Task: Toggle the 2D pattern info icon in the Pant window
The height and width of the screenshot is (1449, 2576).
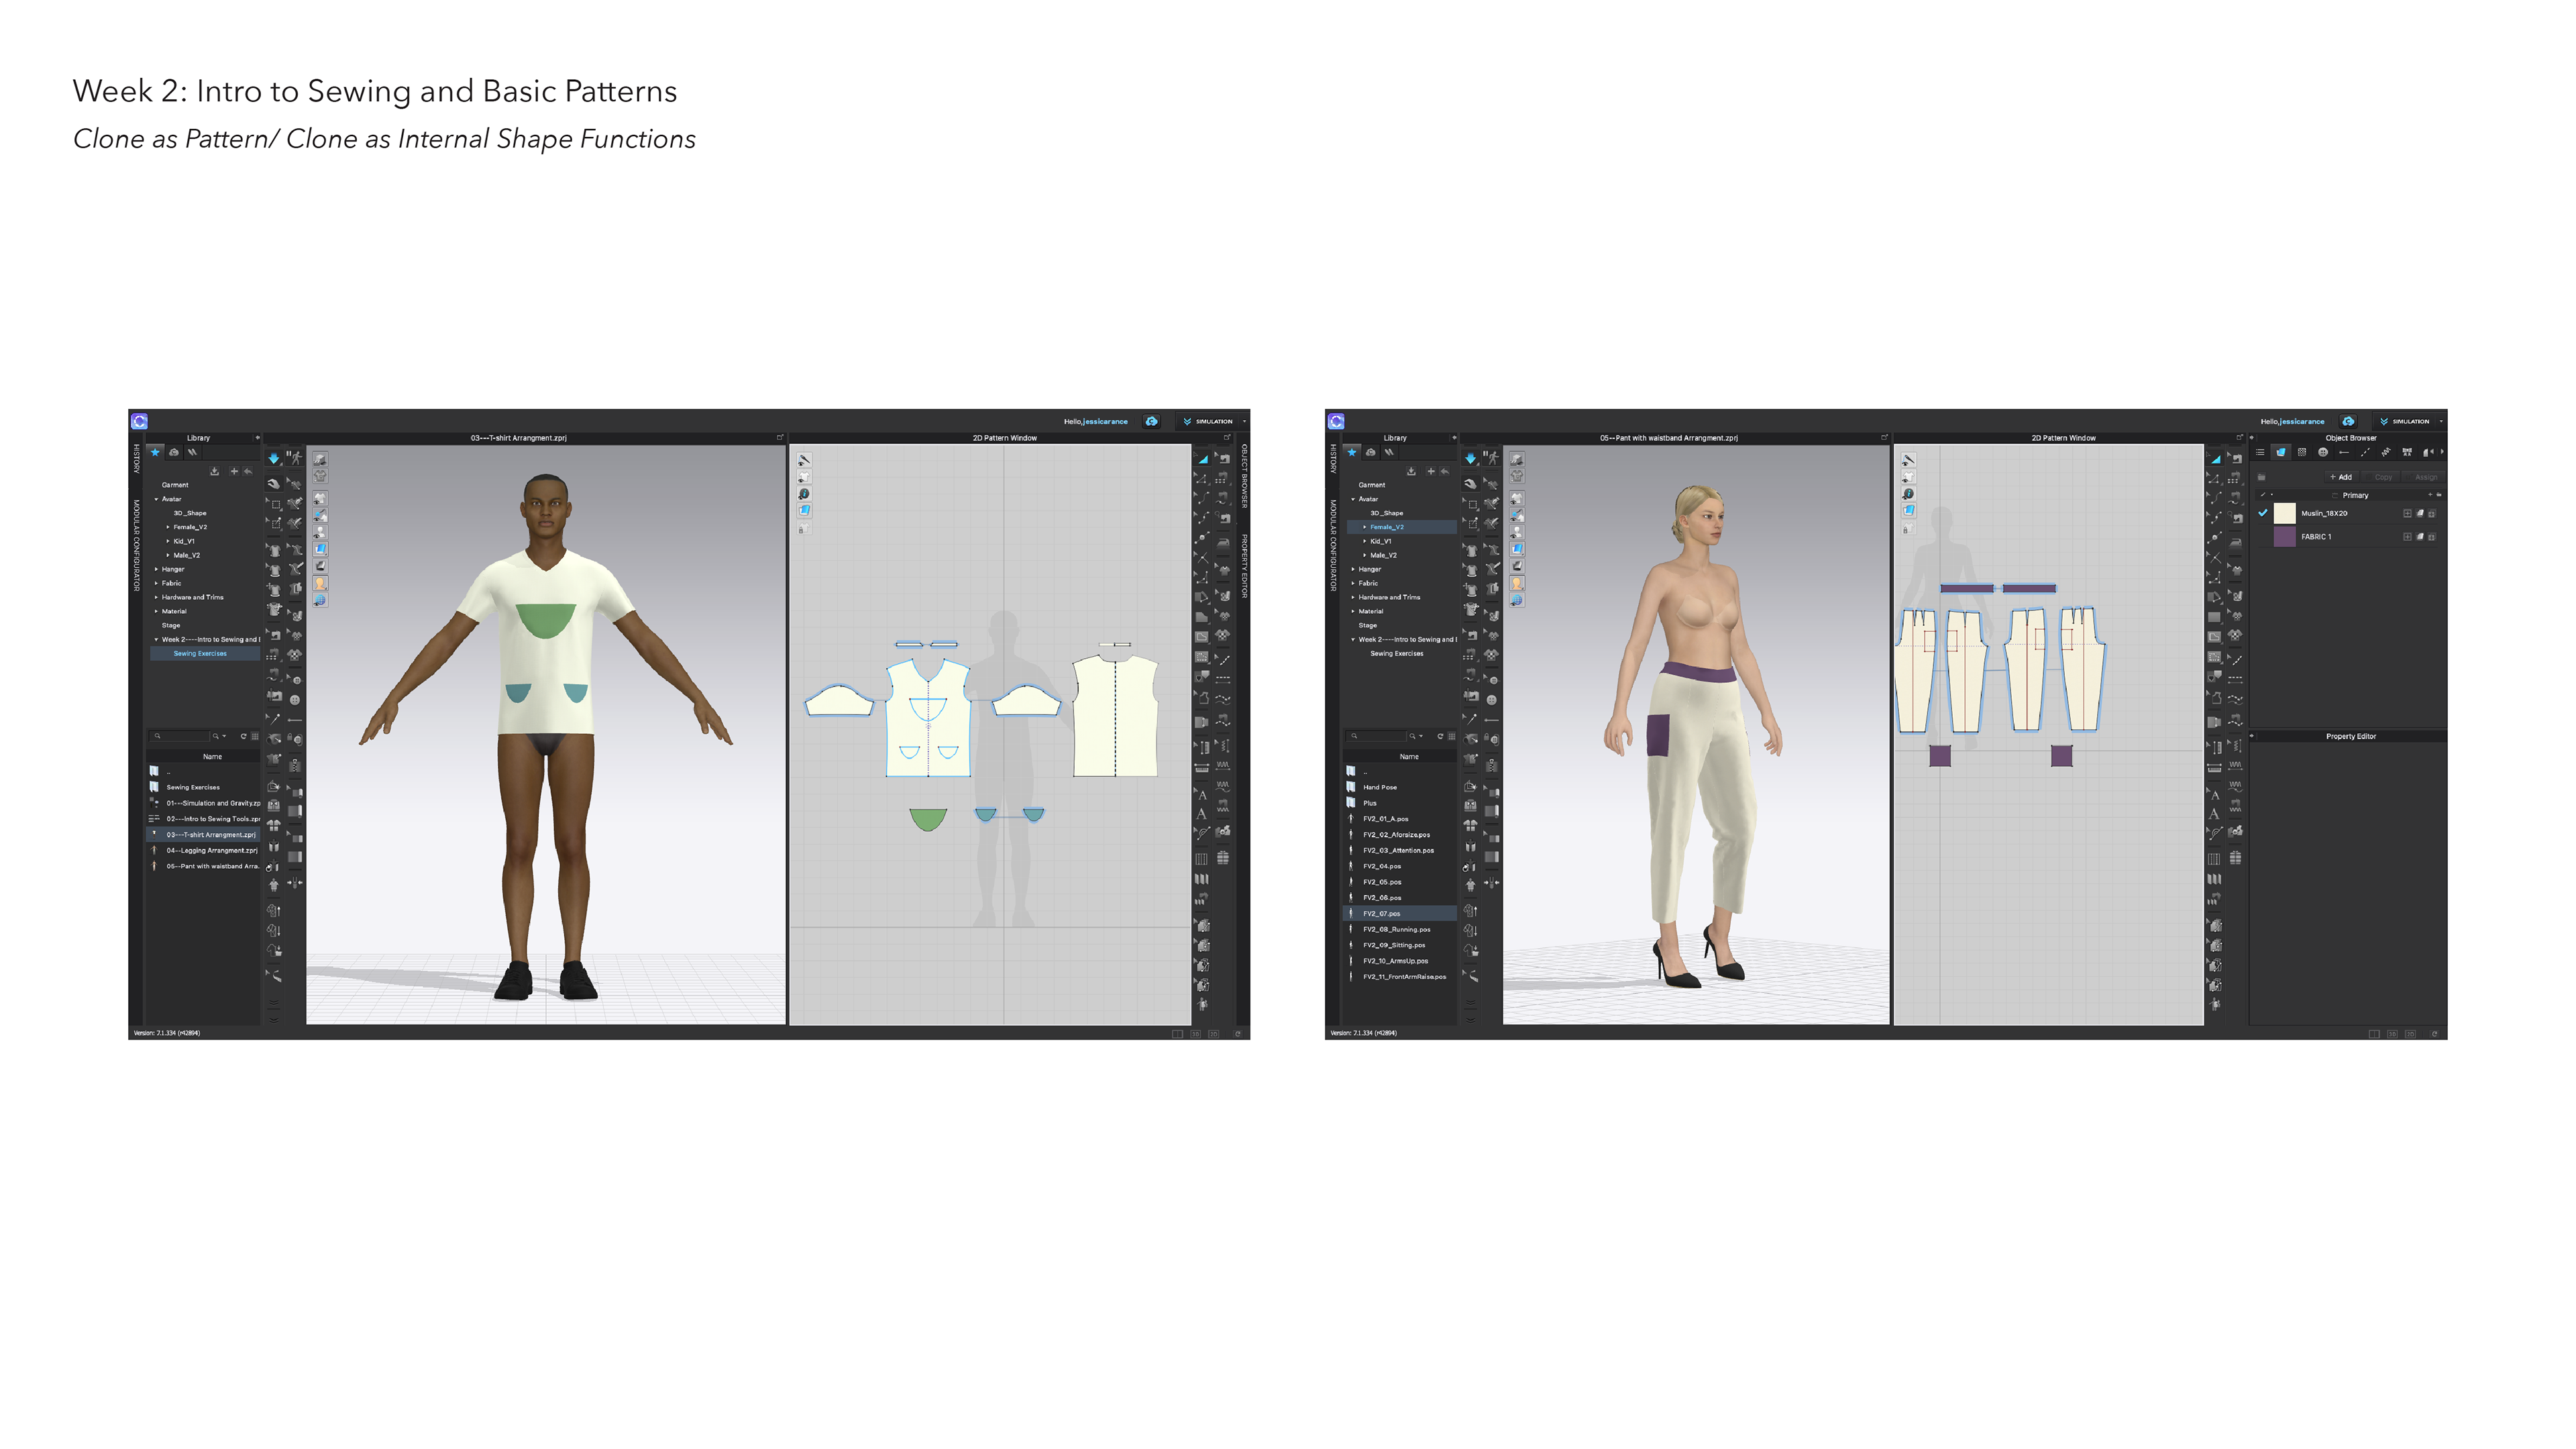Action: (x=1908, y=493)
